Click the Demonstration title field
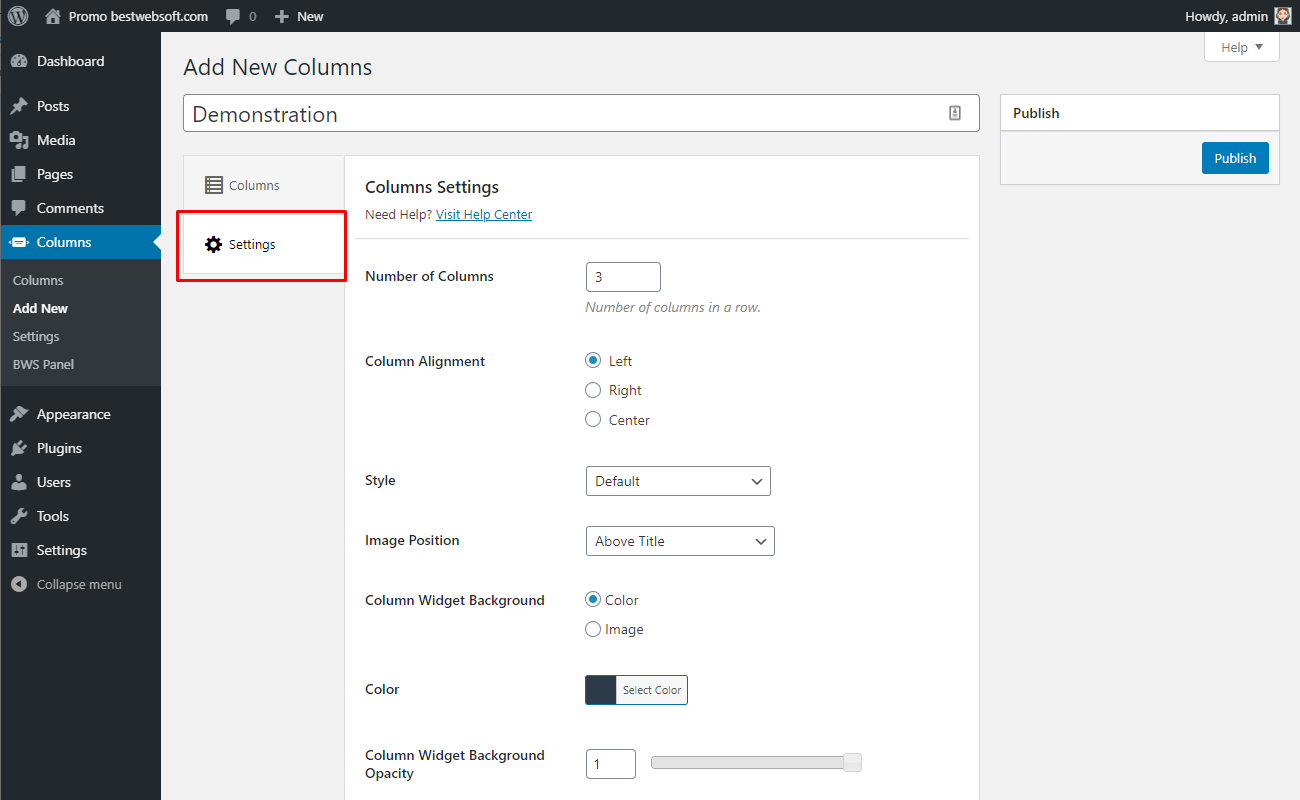This screenshot has height=800, width=1300. pyautogui.click(x=581, y=114)
